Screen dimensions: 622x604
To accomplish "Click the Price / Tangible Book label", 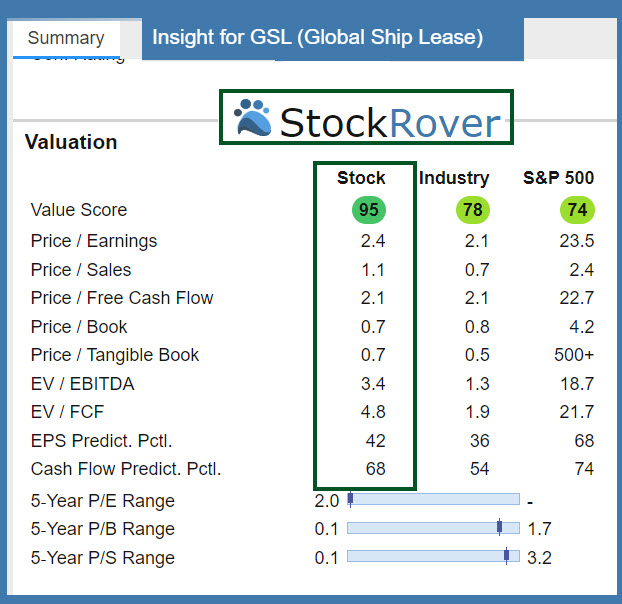I will click(x=115, y=355).
